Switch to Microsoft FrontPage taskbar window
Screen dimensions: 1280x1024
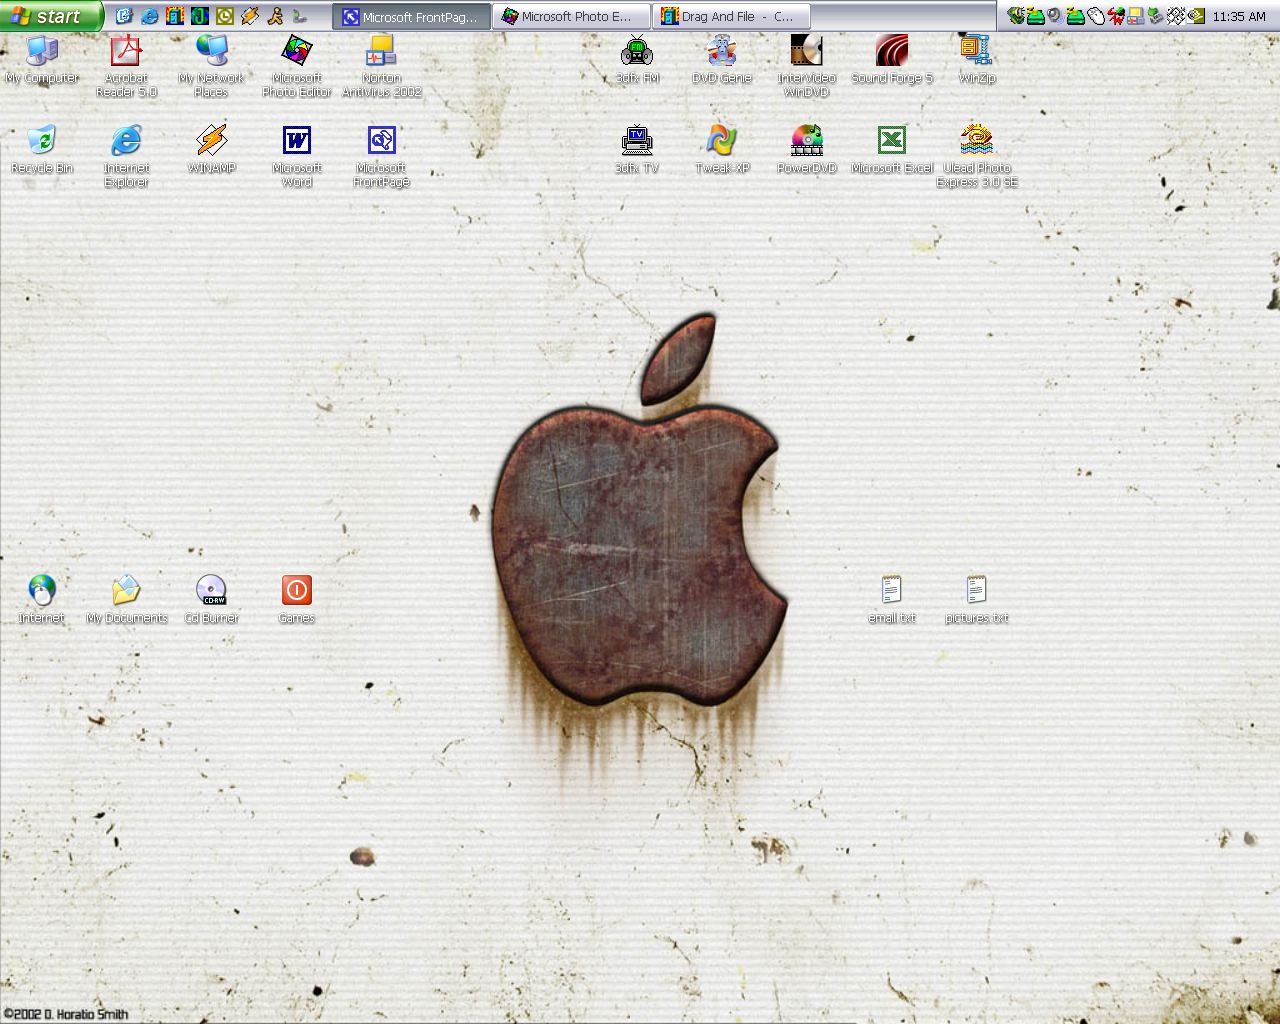(412, 16)
